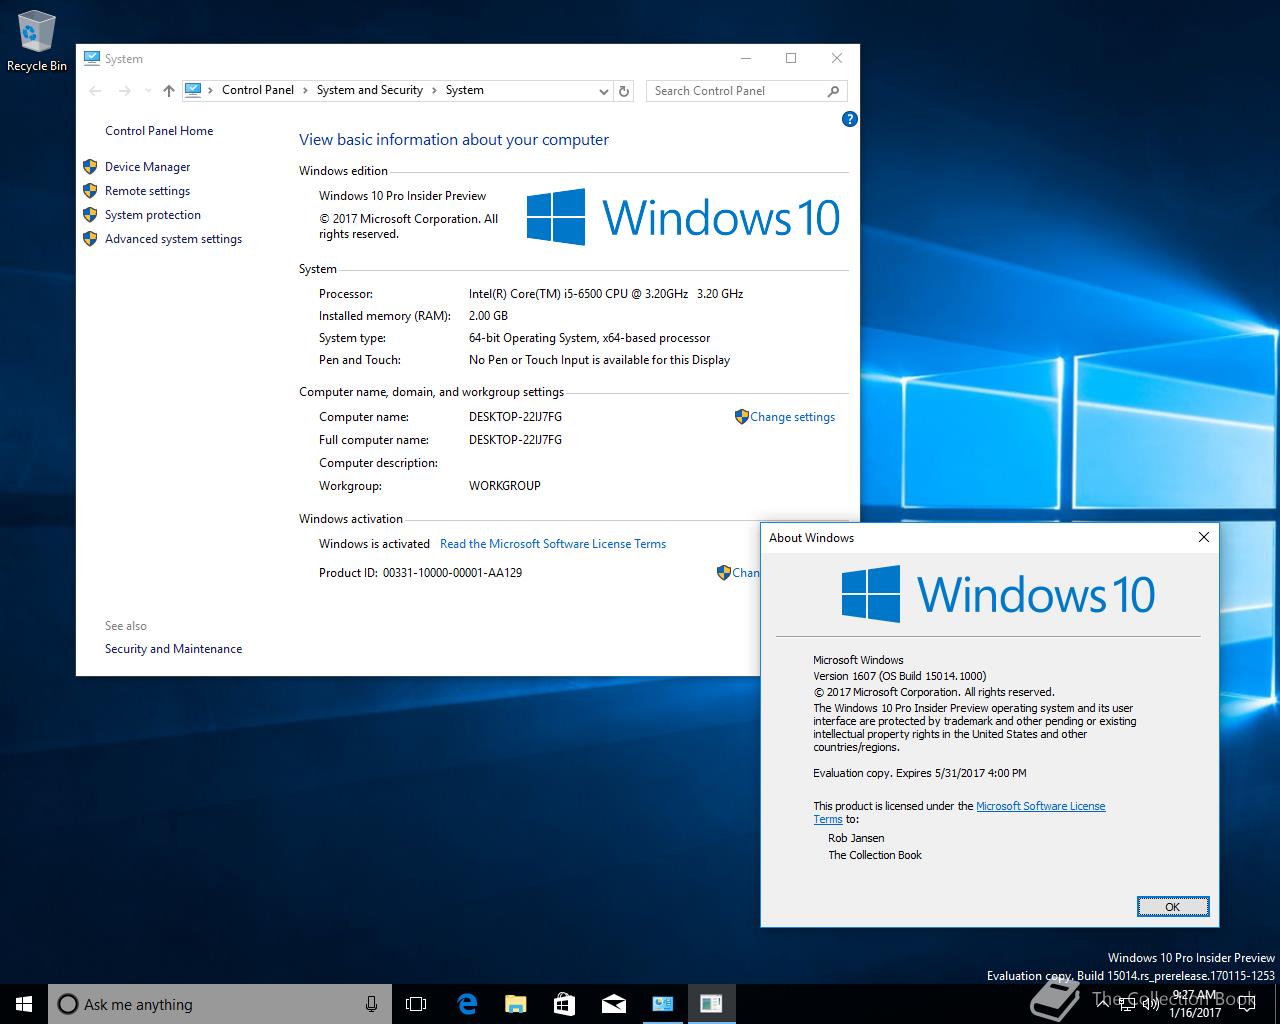Open the clock showing 1/16/2017

1195,1004
